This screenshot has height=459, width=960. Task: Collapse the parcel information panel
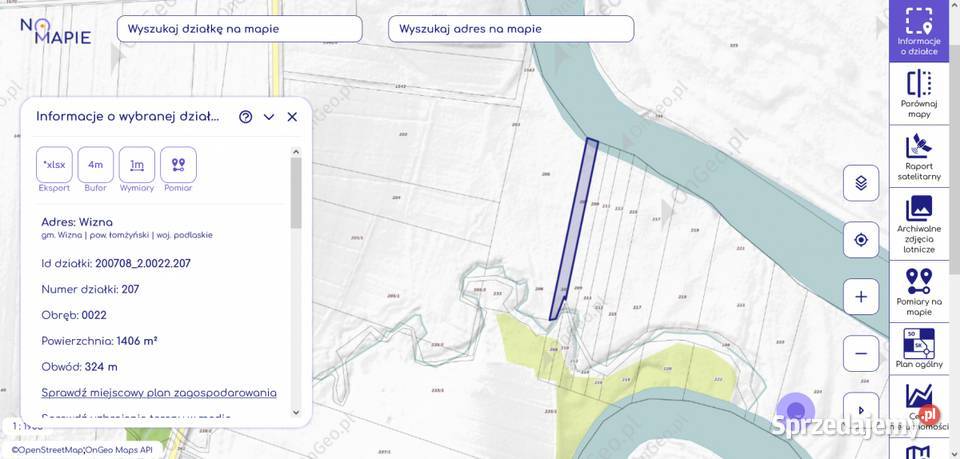pyautogui.click(x=269, y=117)
